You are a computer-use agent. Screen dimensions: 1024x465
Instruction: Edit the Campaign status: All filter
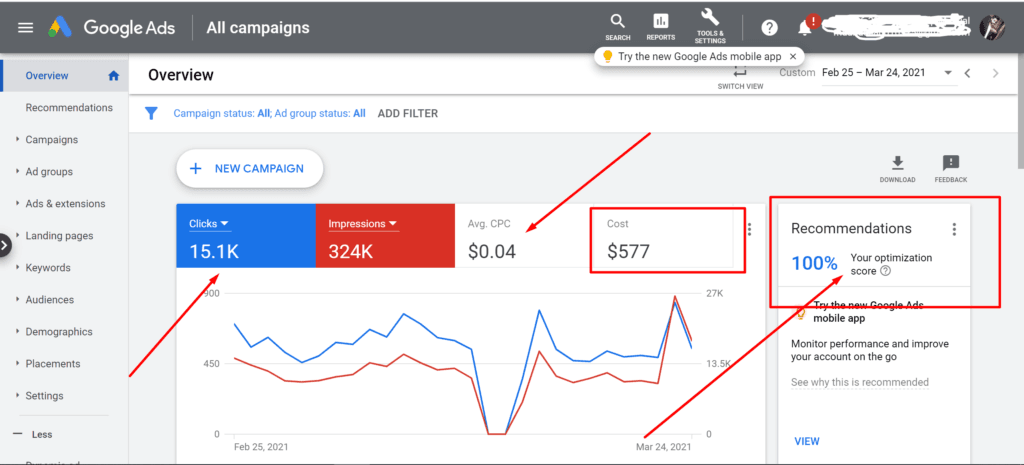(221, 114)
